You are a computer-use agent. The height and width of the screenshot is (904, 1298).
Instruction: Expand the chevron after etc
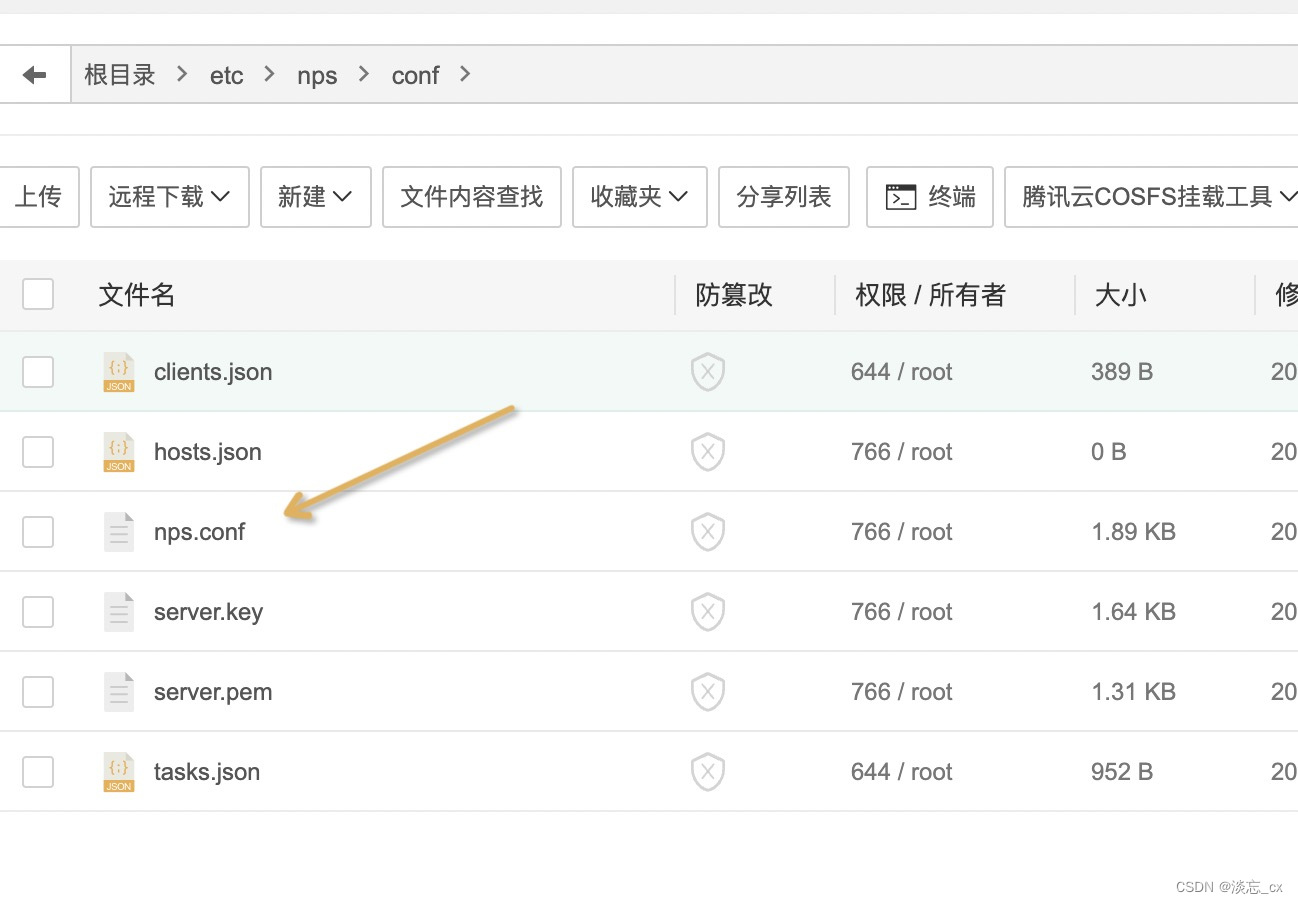pos(270,74)
